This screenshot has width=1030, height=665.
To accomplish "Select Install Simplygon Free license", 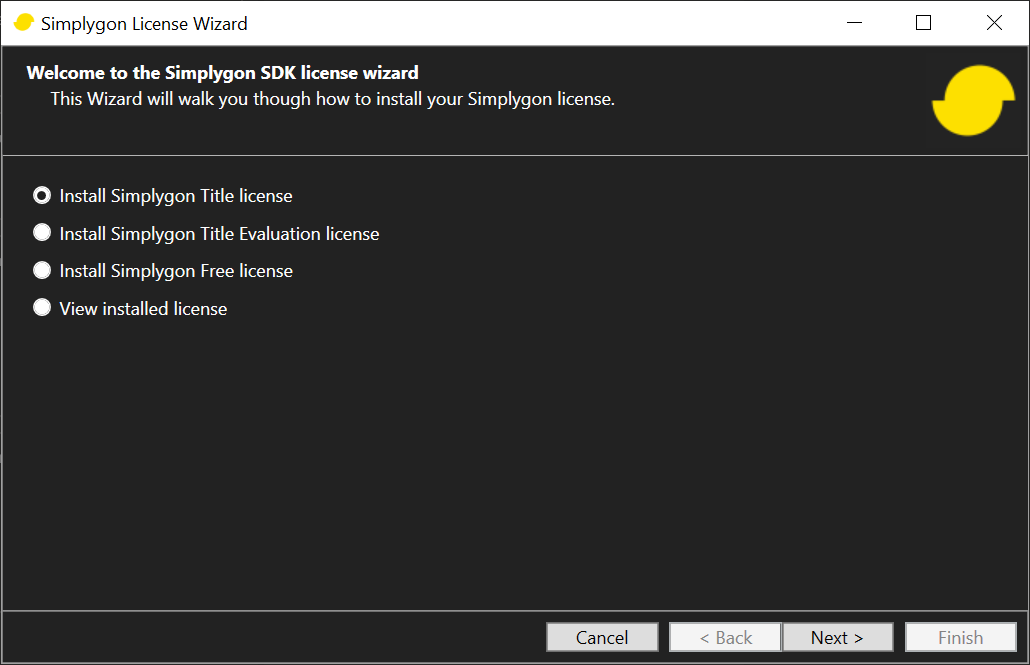I will (41, 269).
